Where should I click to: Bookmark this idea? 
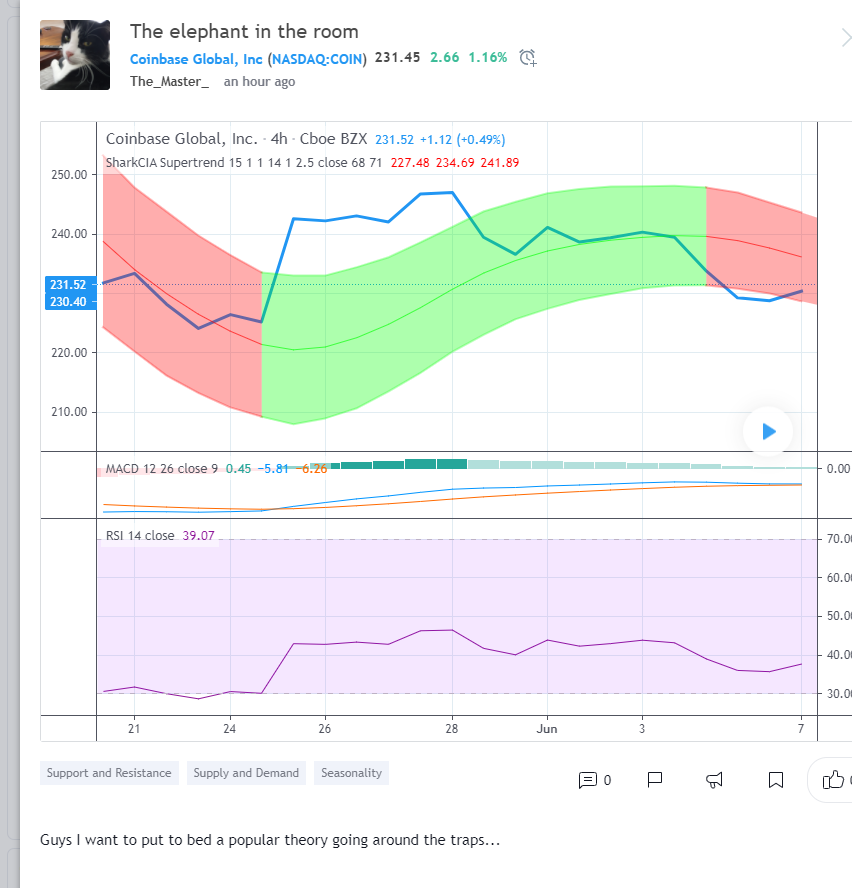[x=775, y=780]
